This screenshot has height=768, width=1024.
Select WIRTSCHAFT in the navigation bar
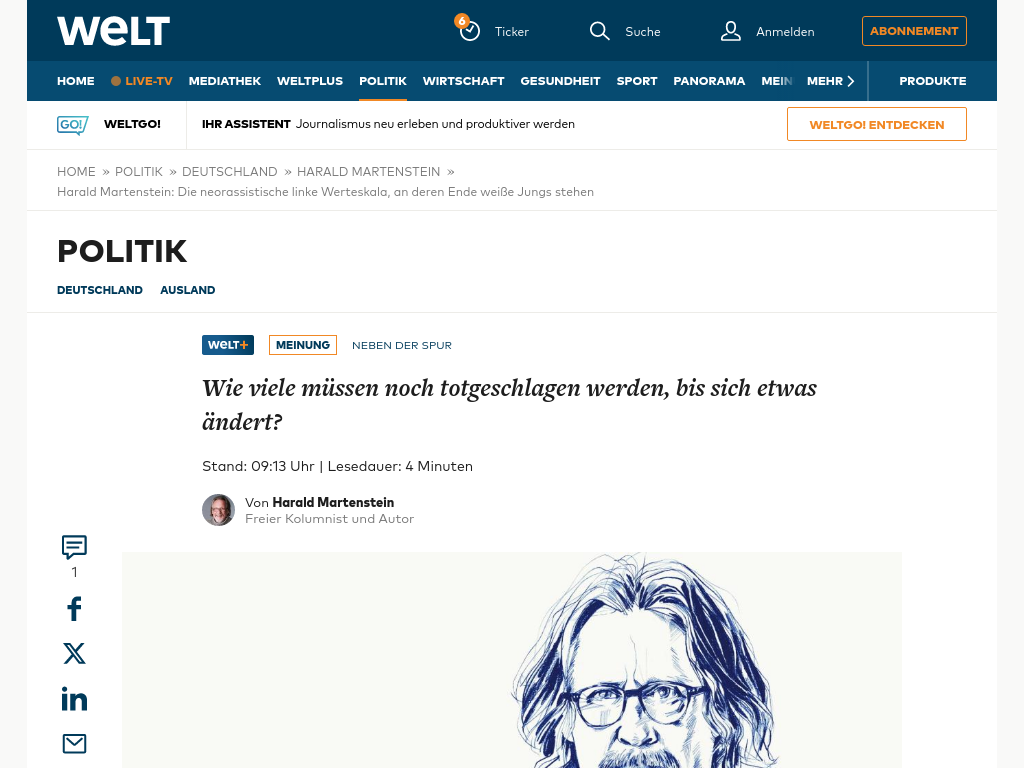(x=463, y=81)
